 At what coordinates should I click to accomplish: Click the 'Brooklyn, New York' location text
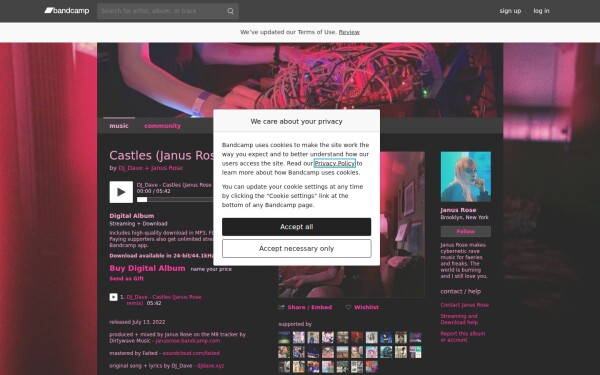pyautogui.click(x=465, y=217)
